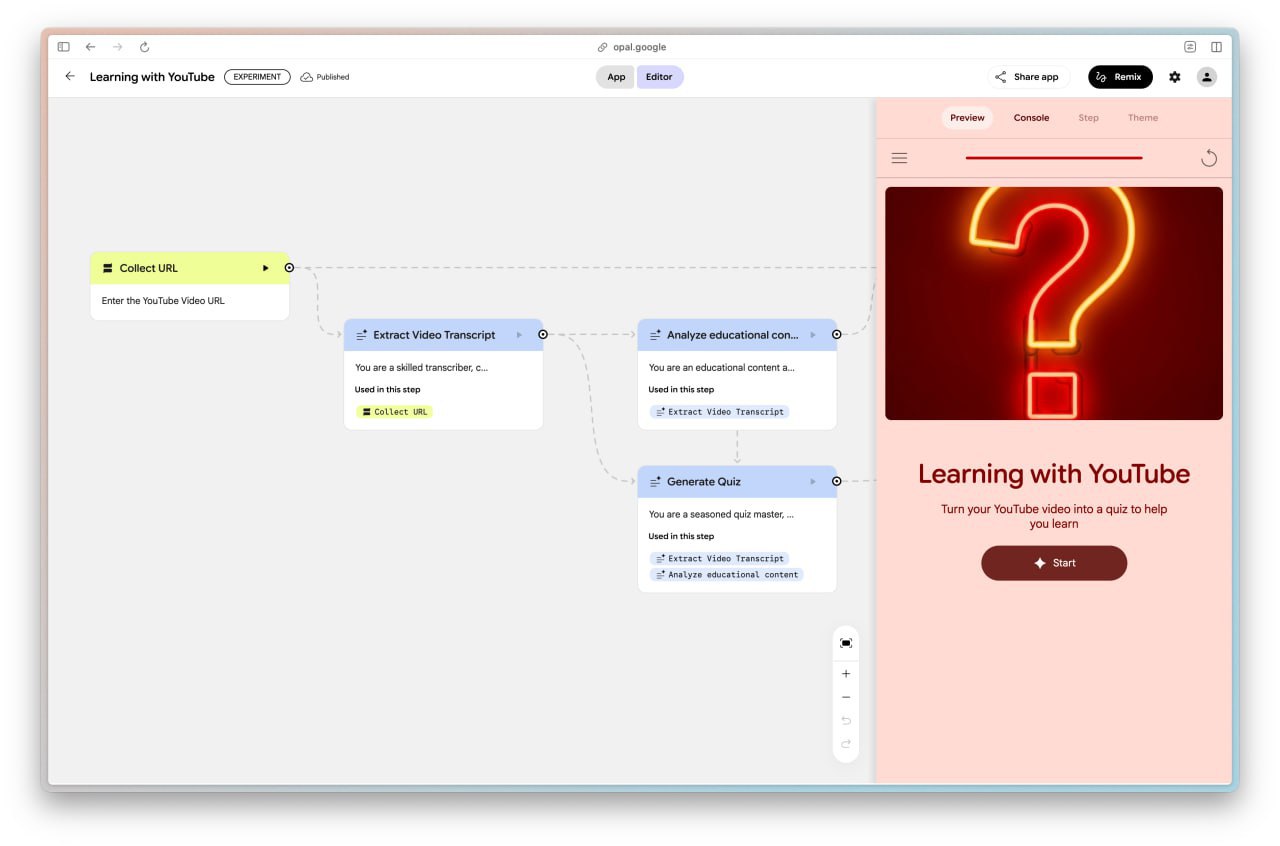
Task: Select the Preview tab
Action: (x=967, y=118)
